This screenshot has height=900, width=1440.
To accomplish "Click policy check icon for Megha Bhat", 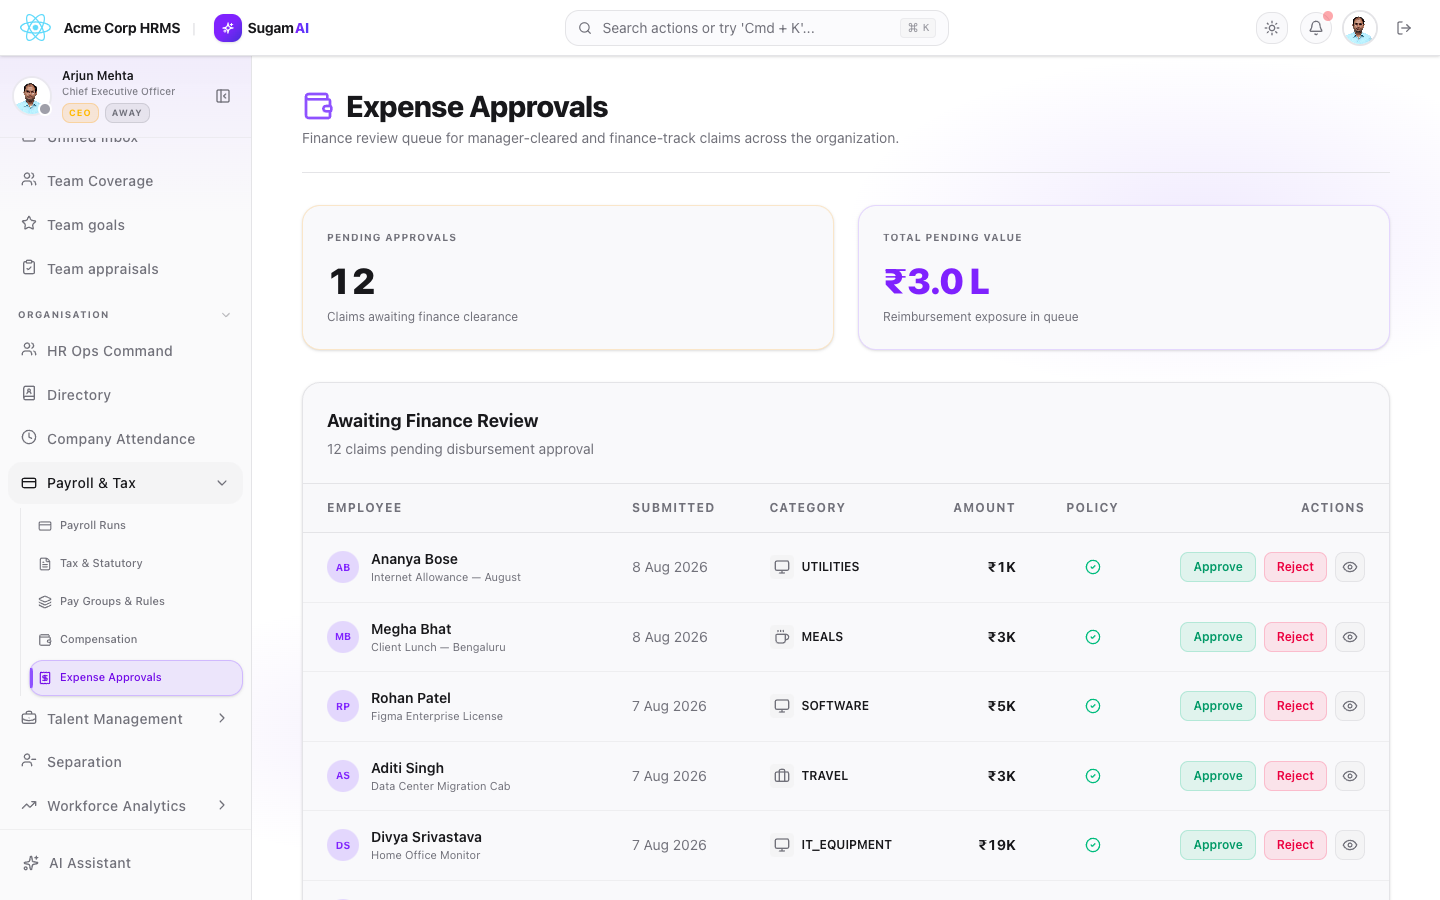I will click(1093, 637).
